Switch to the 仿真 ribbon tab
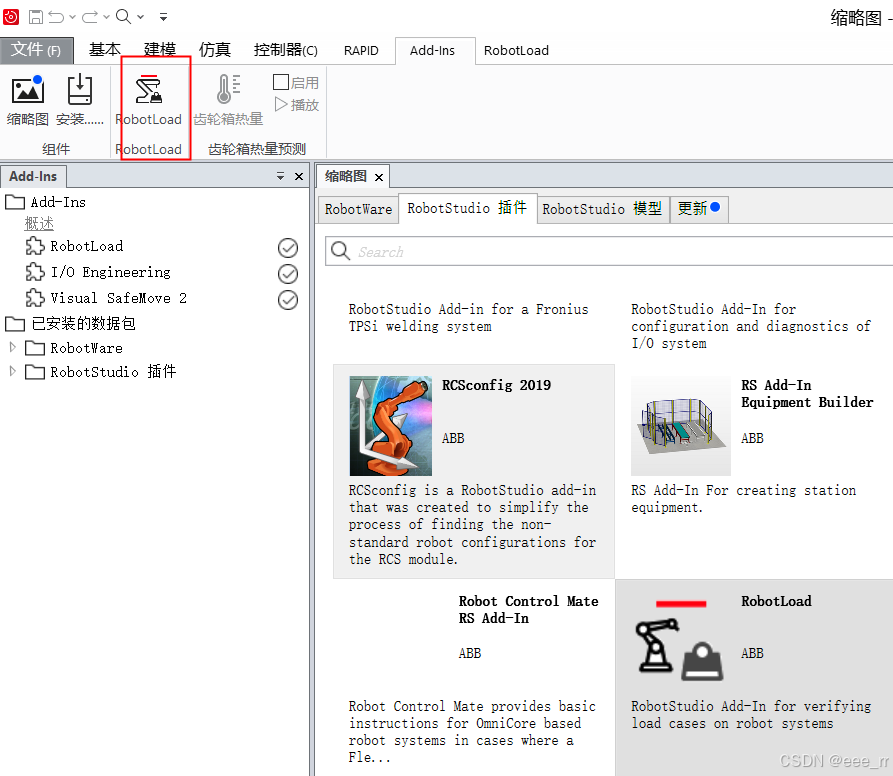Viewport: 893px width, 776px height. click(215, 50)
